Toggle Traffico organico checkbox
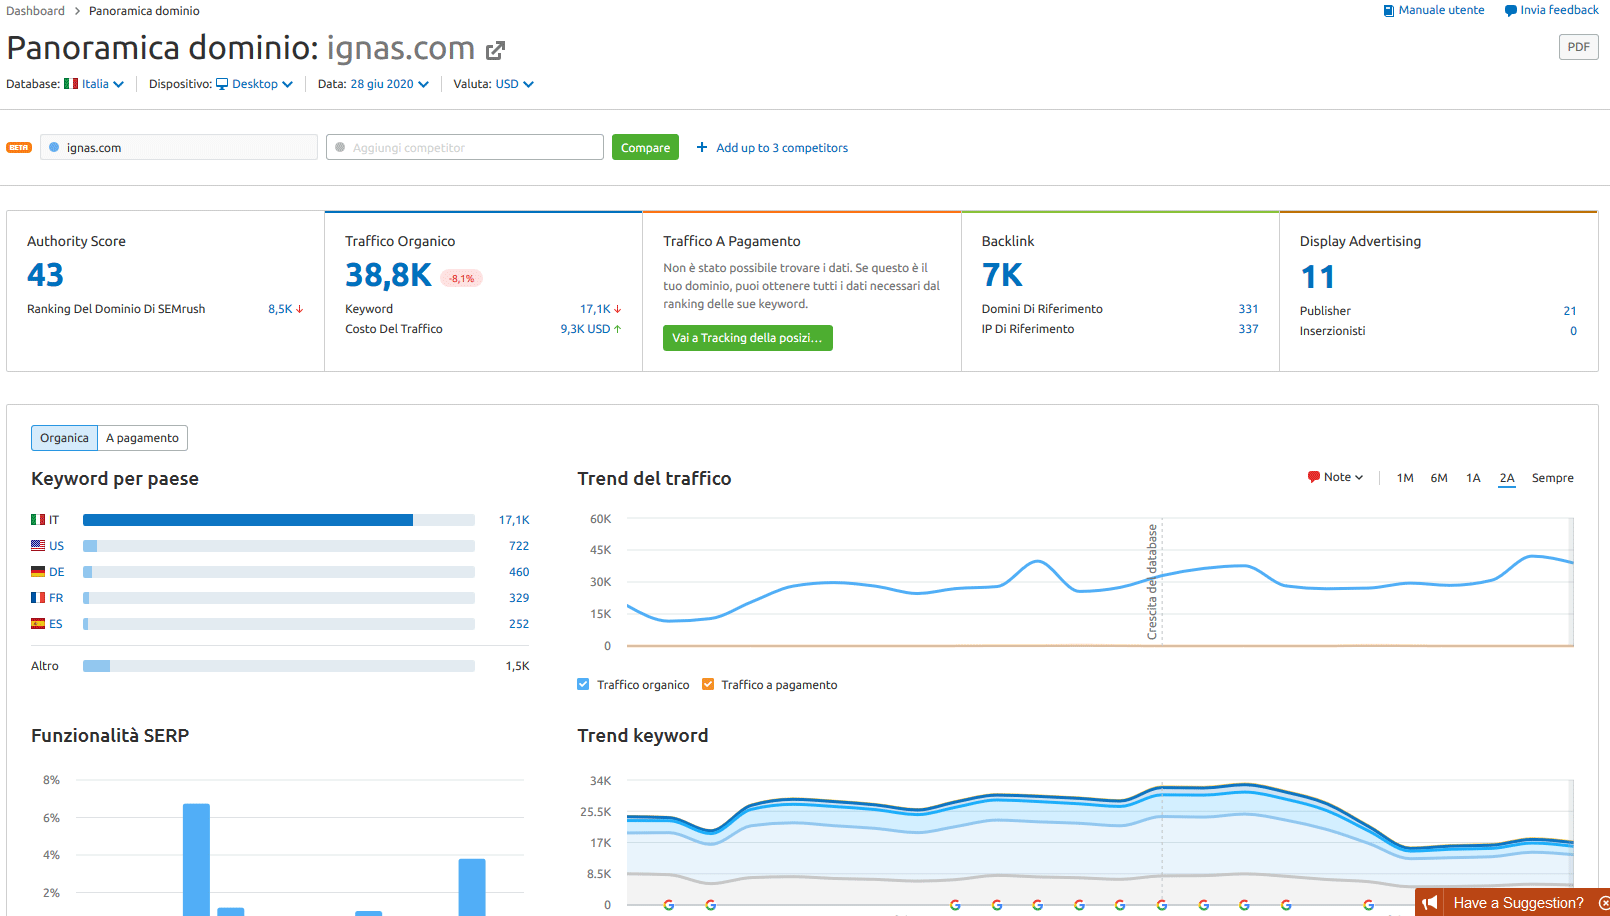The image size is (1610, 916). tap(583, 684)
